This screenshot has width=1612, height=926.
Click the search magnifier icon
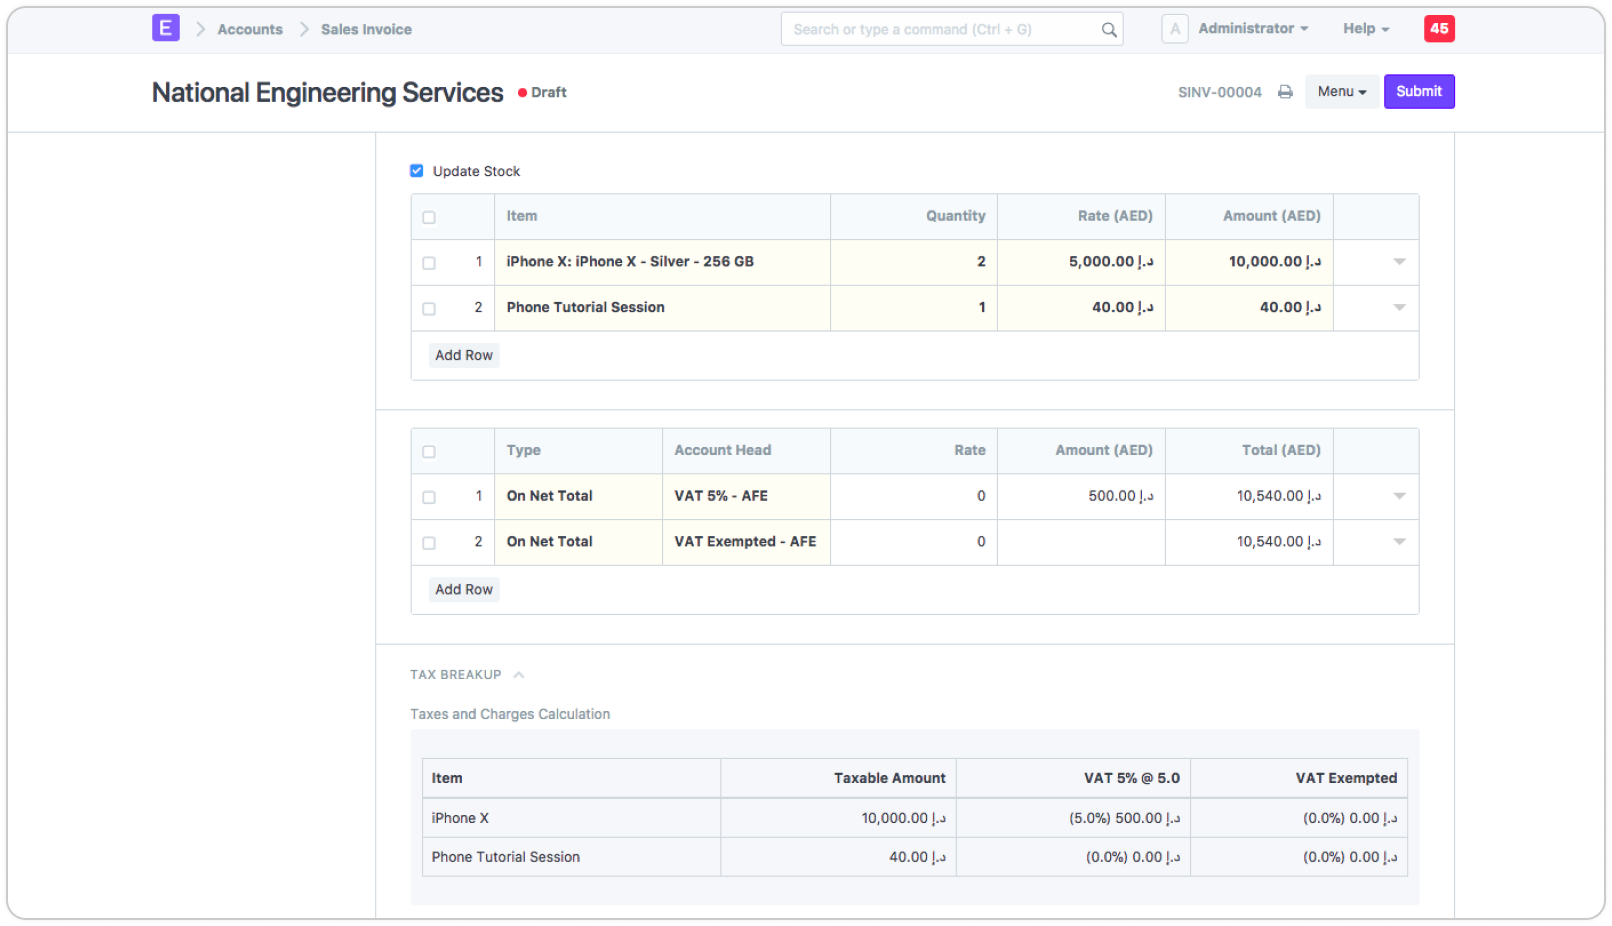pos(1109,30)
